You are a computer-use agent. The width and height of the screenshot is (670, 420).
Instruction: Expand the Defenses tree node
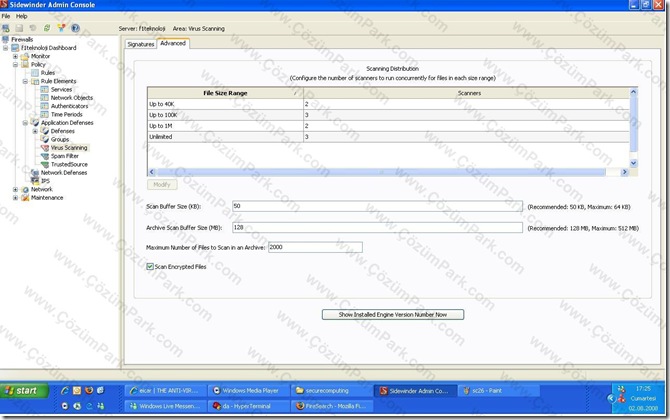point(35,131)
